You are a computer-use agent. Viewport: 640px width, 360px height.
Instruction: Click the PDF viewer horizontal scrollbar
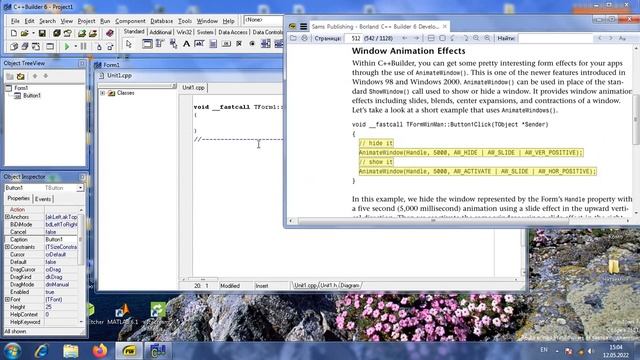click(x=459, y=220)
